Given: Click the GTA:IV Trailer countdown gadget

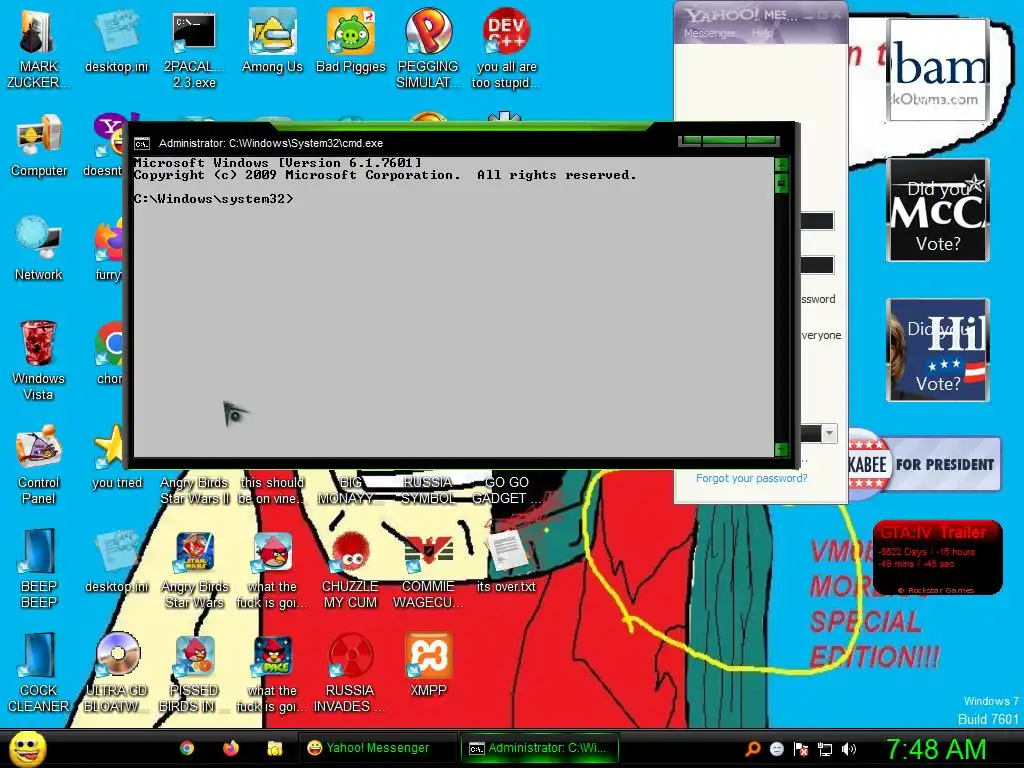Looking at the screenshot, I should click(937, 557).
